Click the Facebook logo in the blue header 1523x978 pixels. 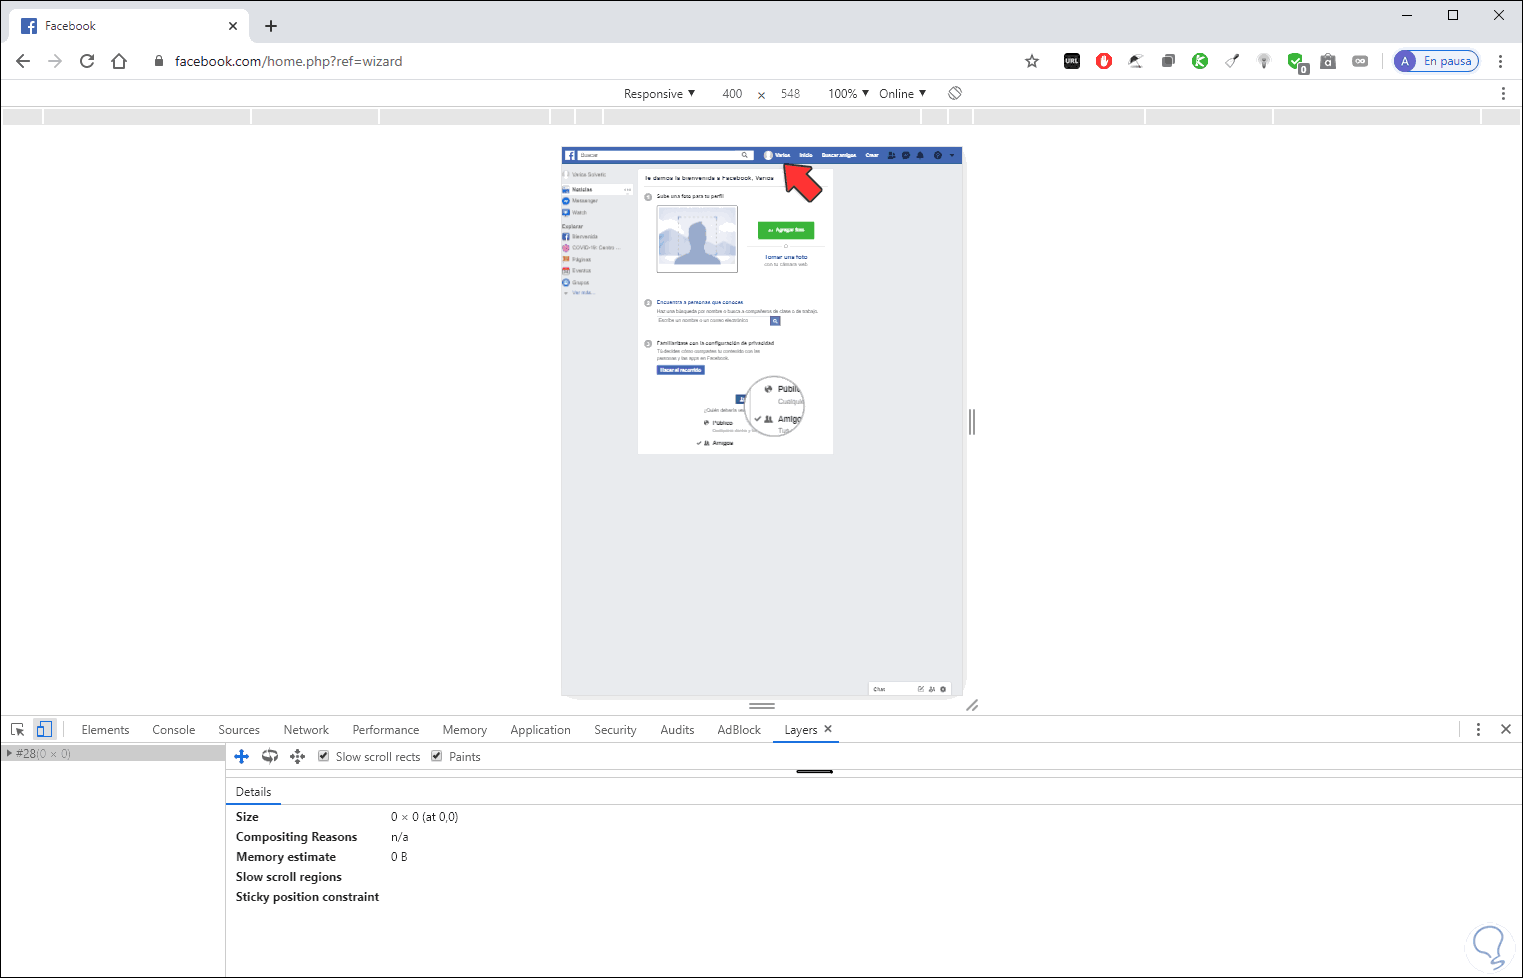tap(570, 155)
